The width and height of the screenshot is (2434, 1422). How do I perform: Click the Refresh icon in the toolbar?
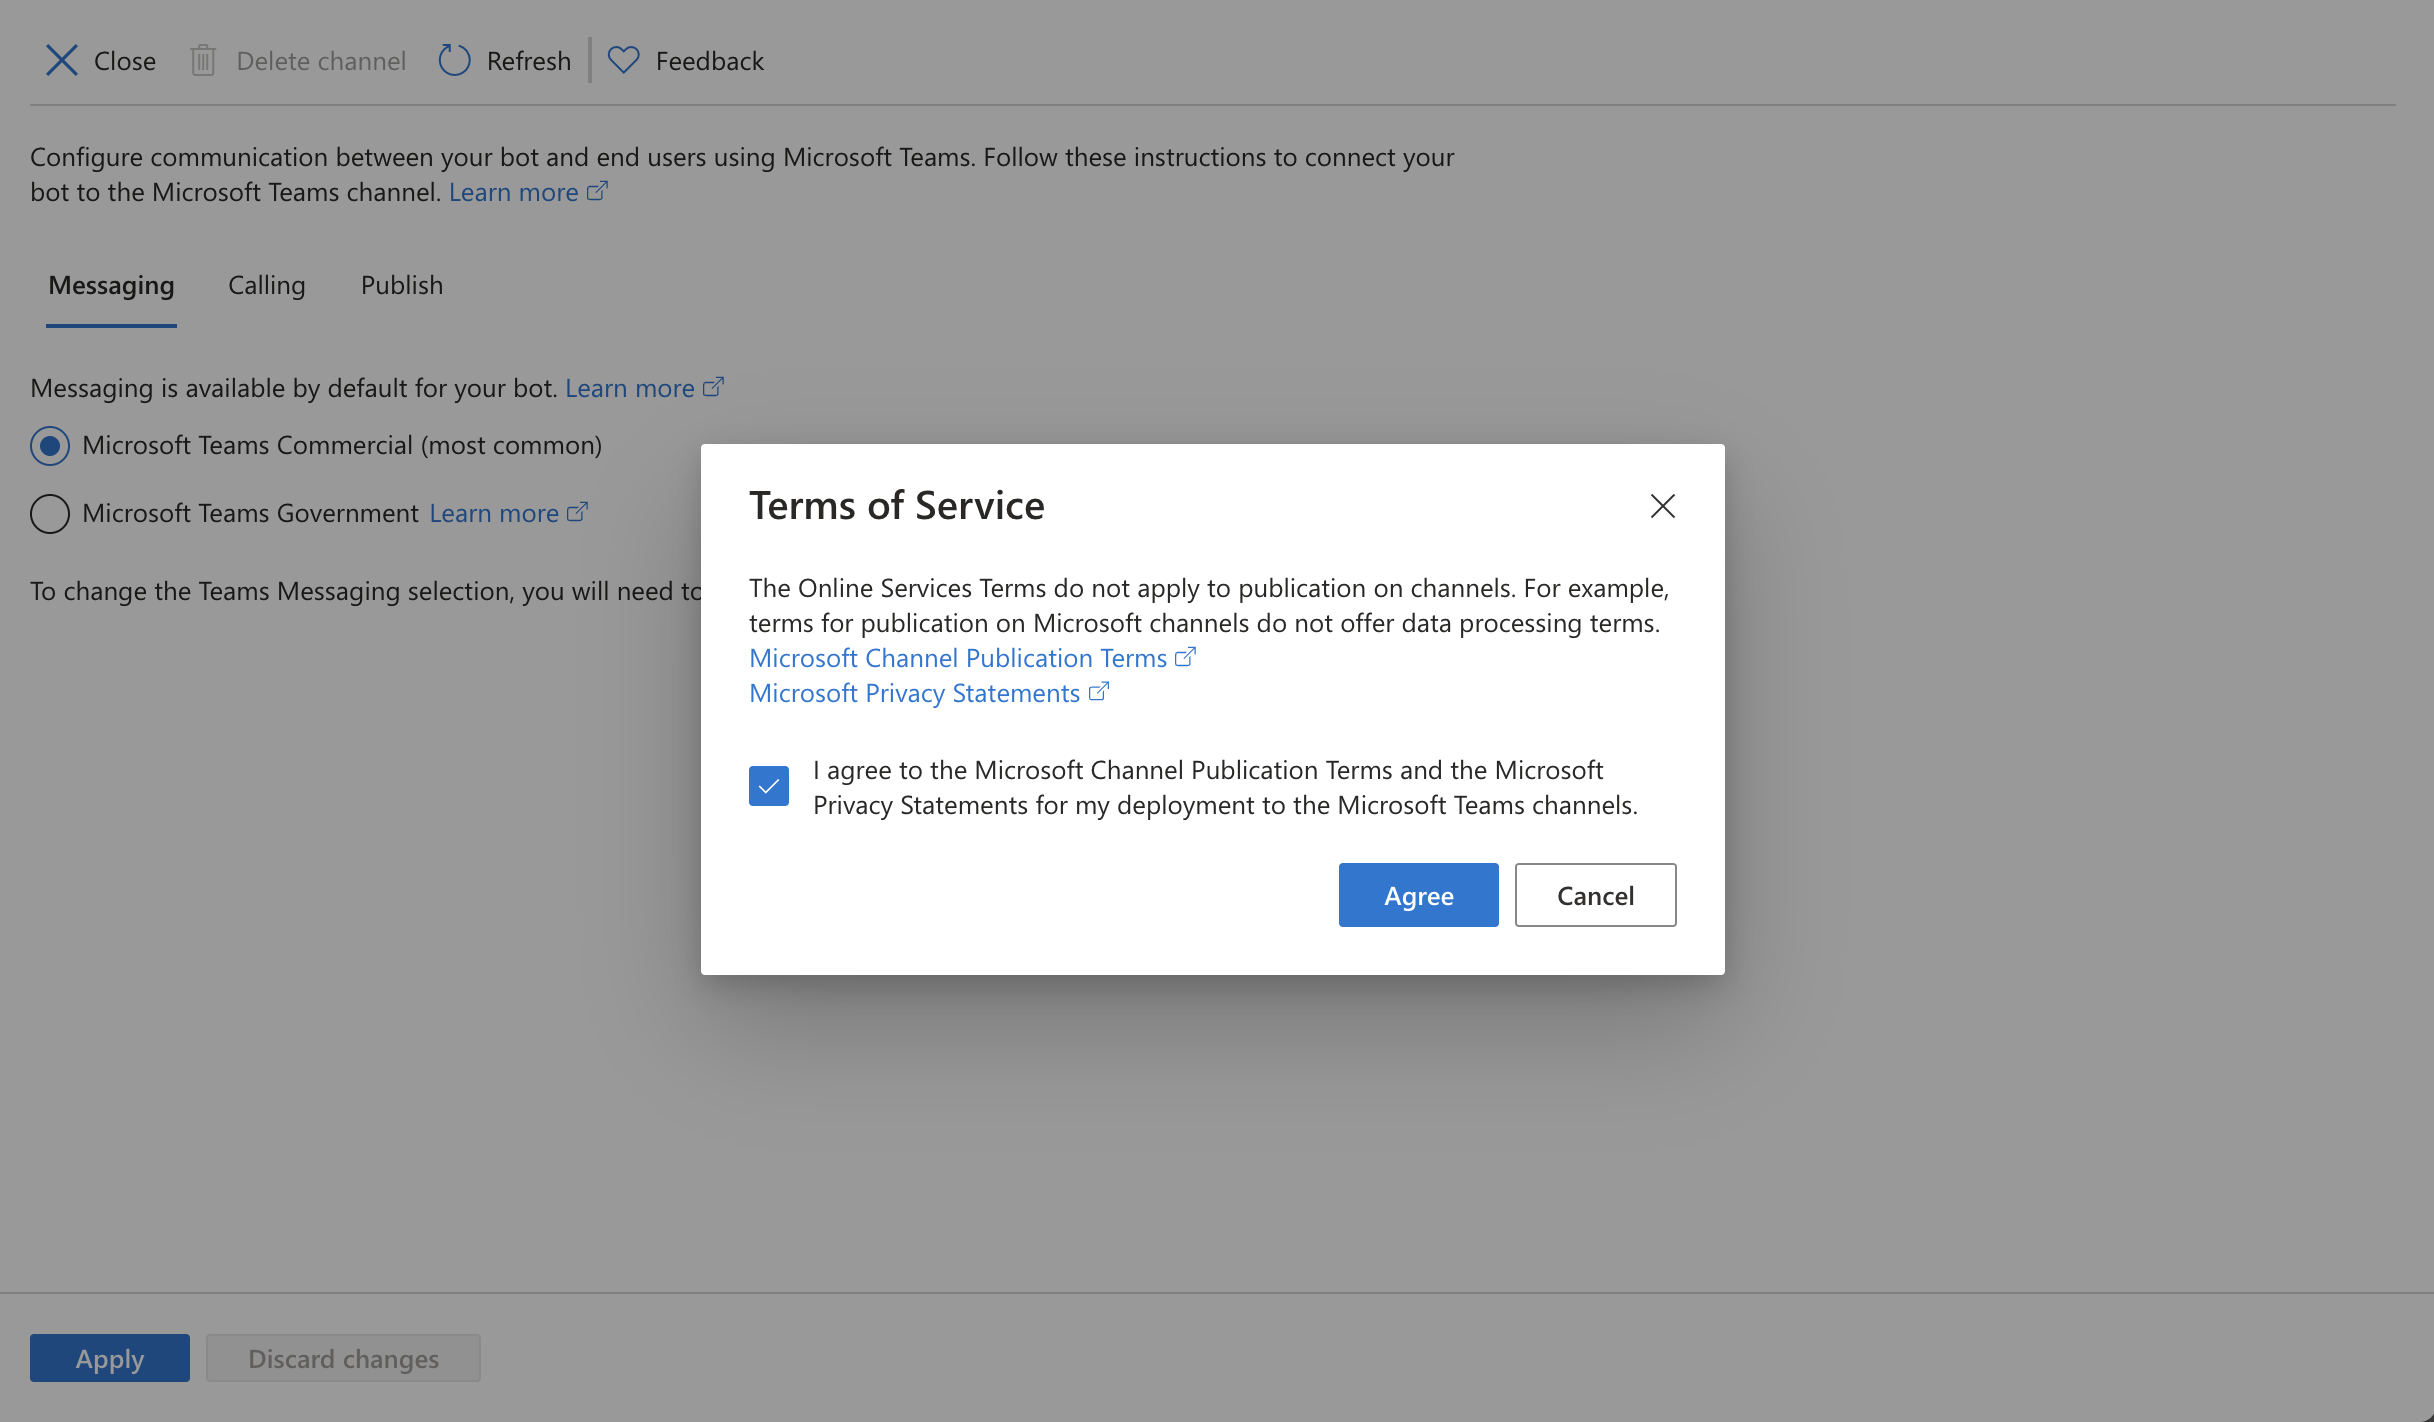click(454, 60)
